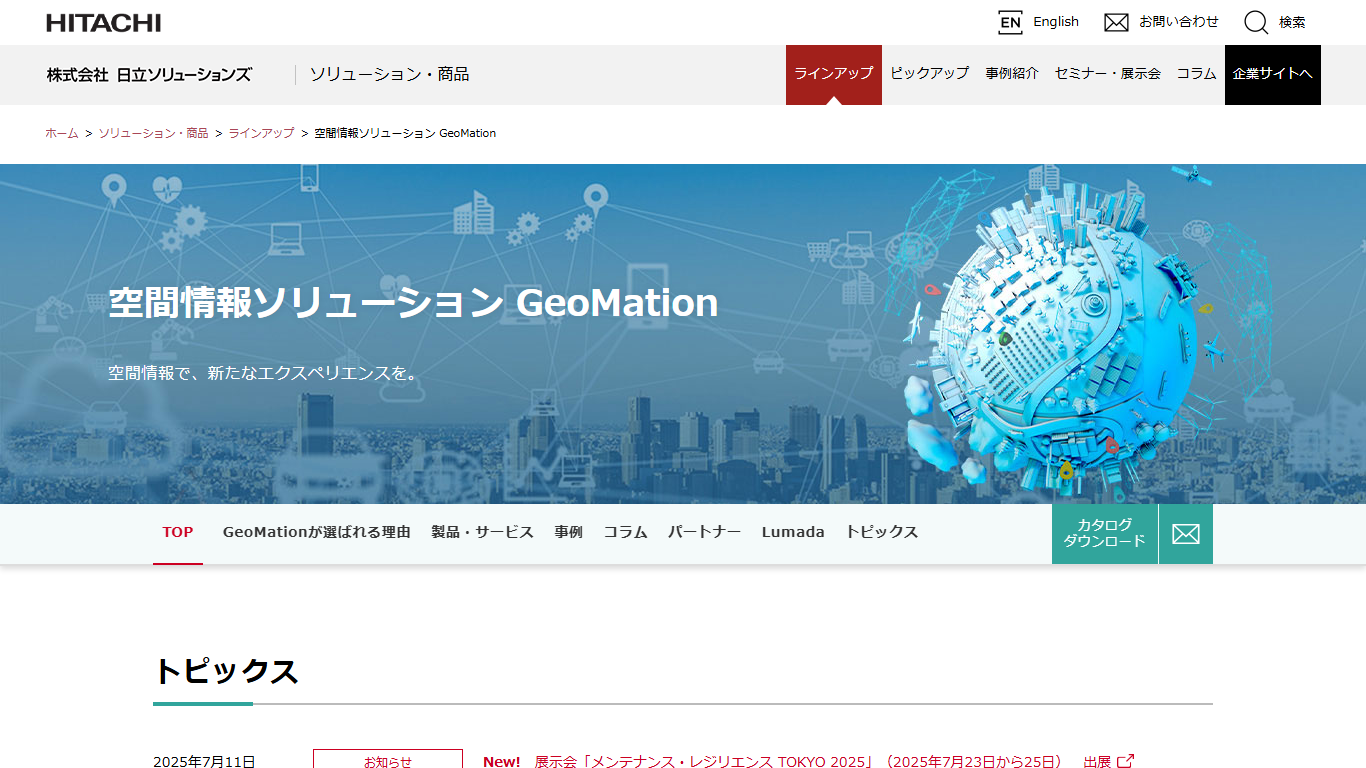Open セミナー・展示会 navigation item

[x=1107, y=74]
